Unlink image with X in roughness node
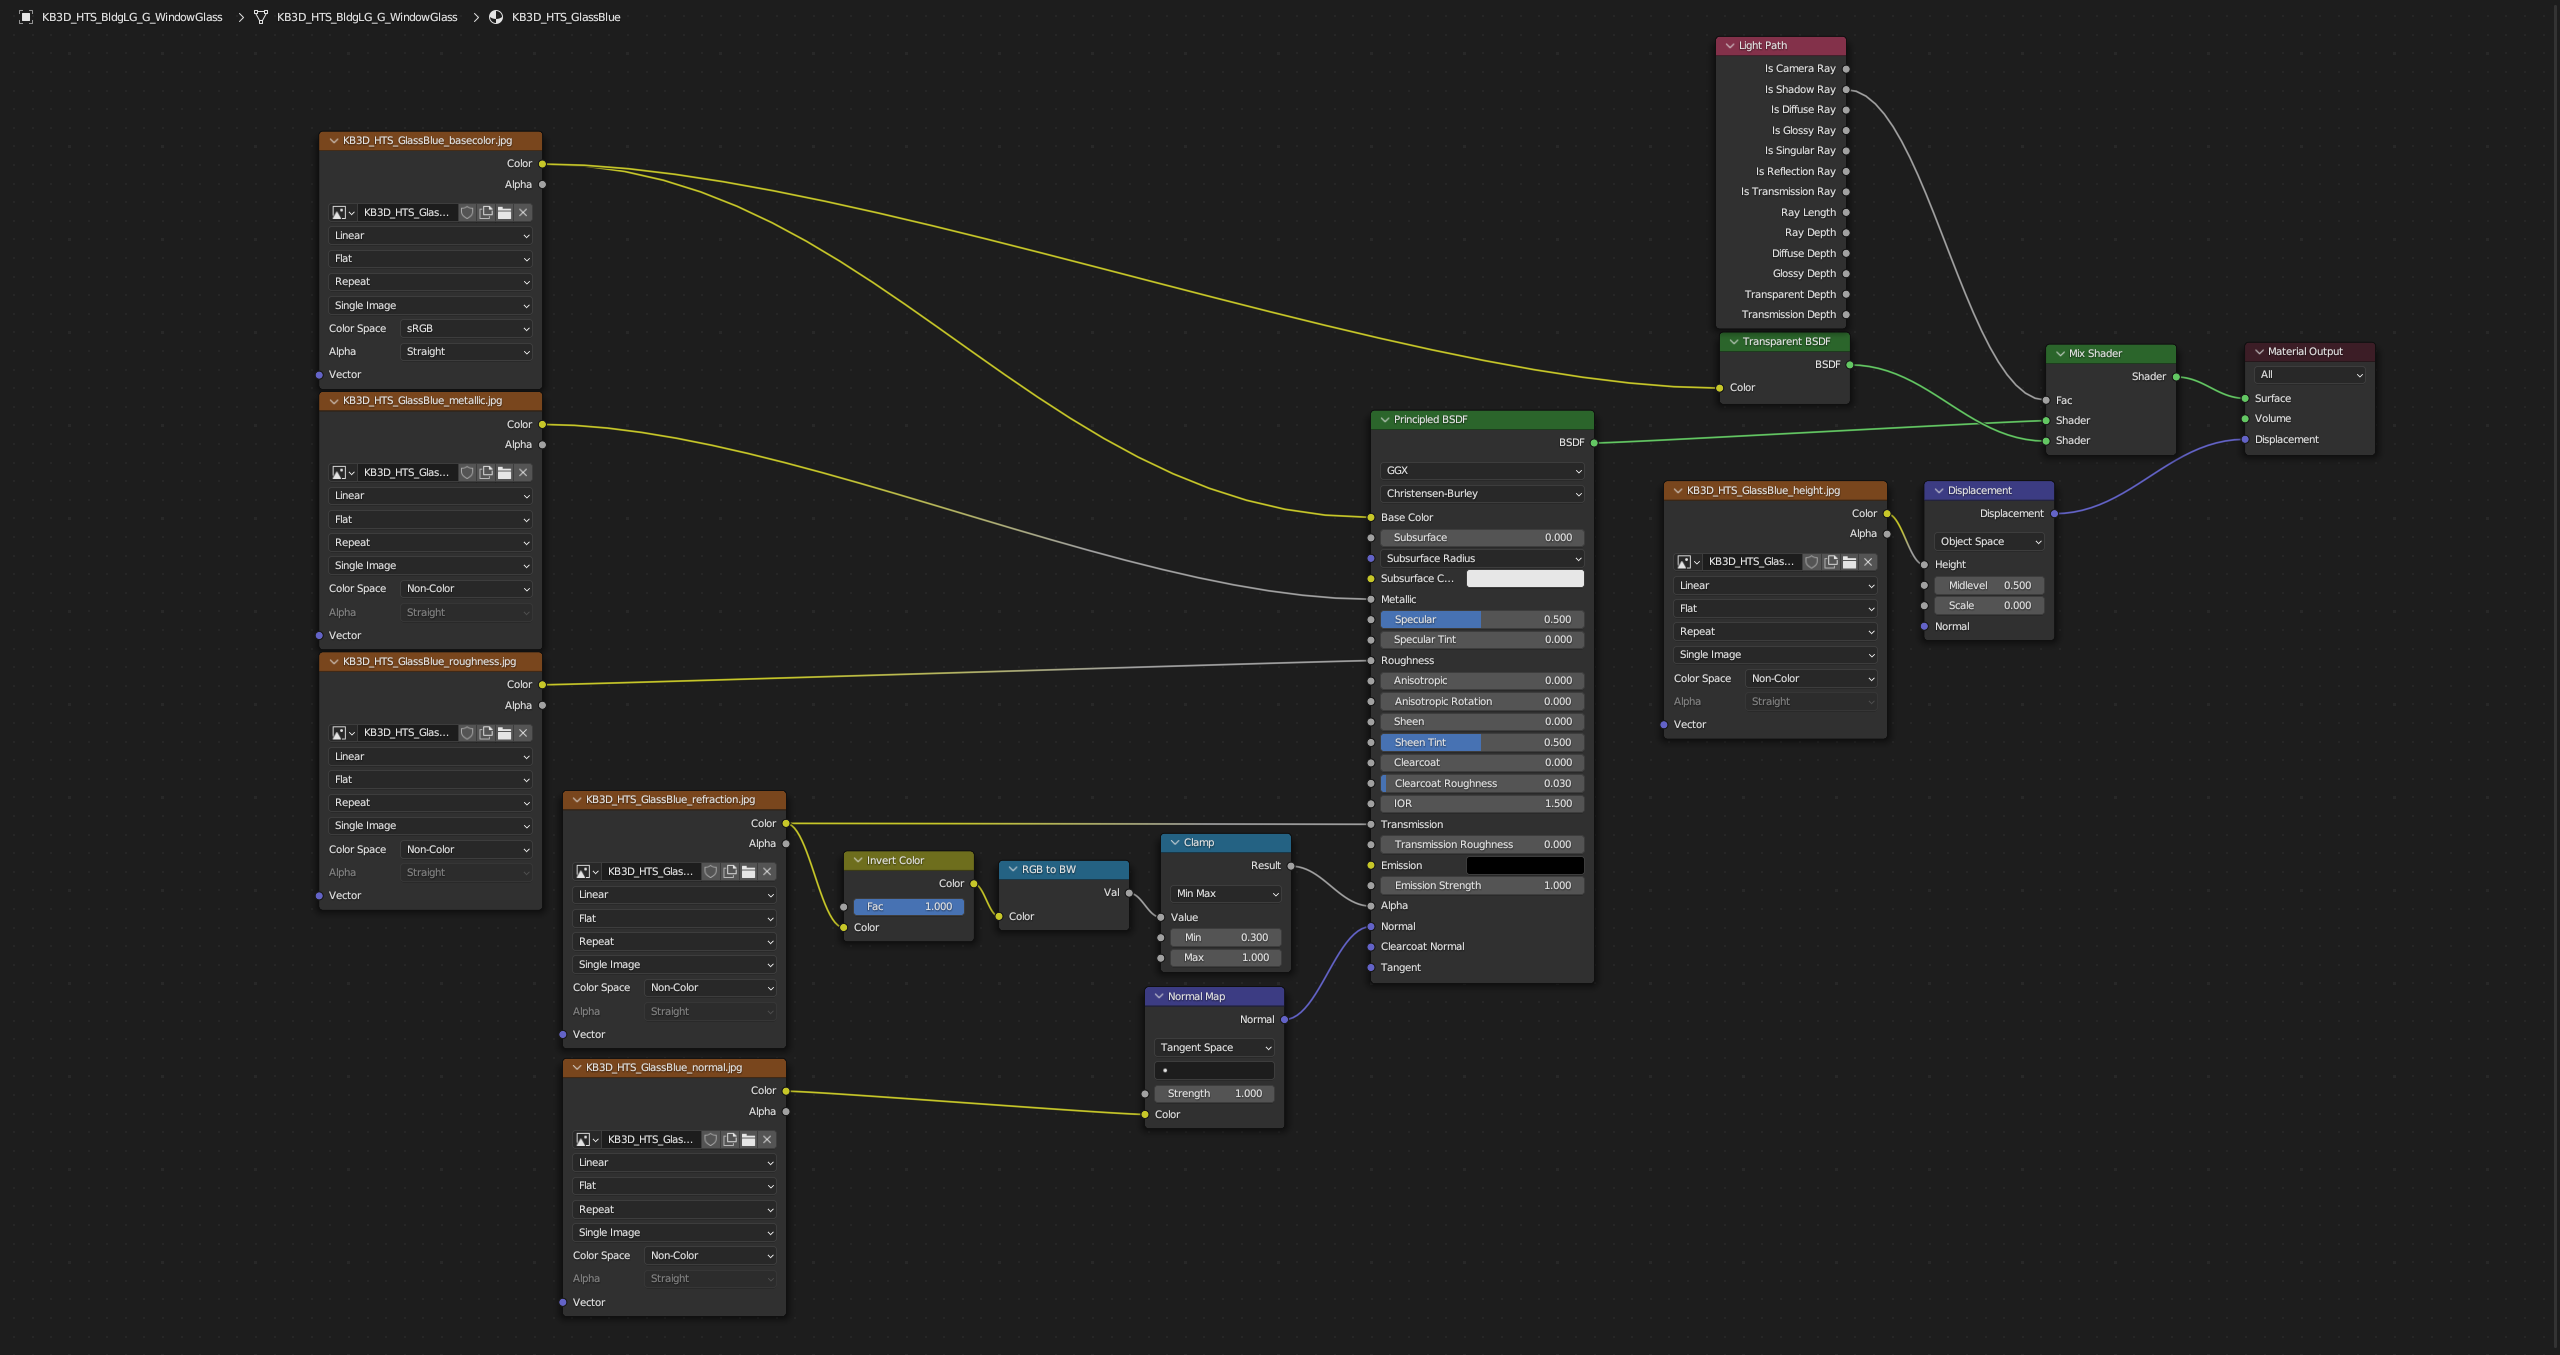This screenshot has height=1355, width=2560. pos(523,733)
